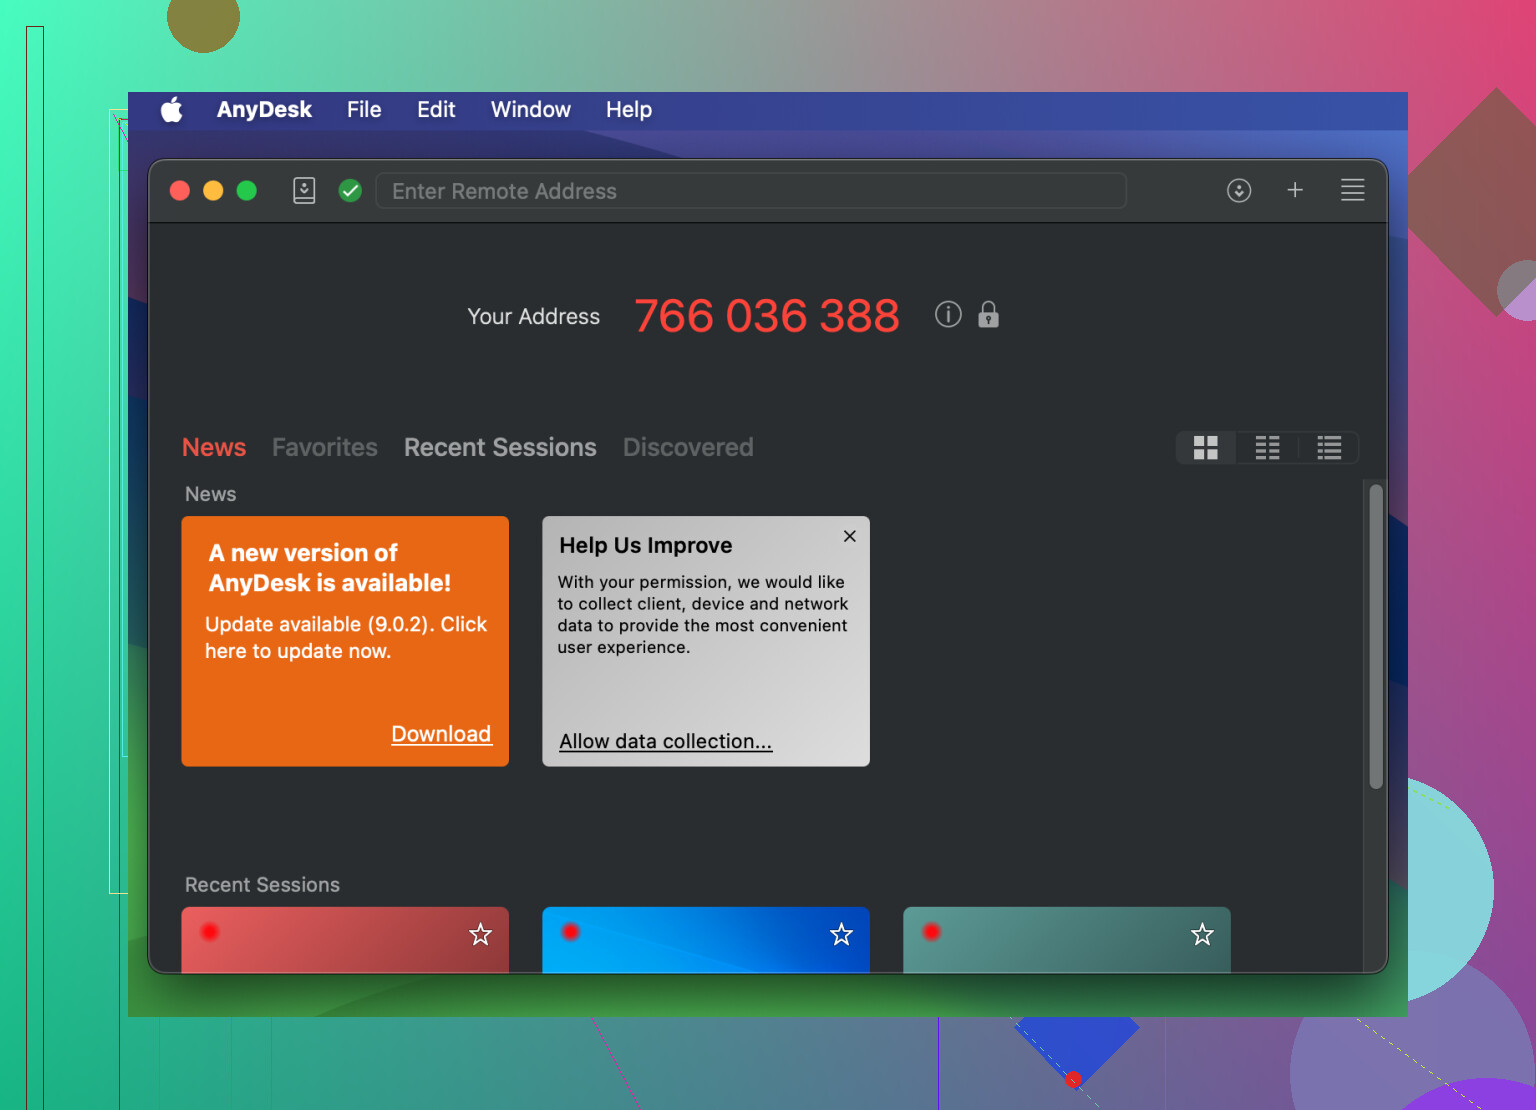Click the Download link on the update card
1536x1110 pixels.
pos(441,734)
